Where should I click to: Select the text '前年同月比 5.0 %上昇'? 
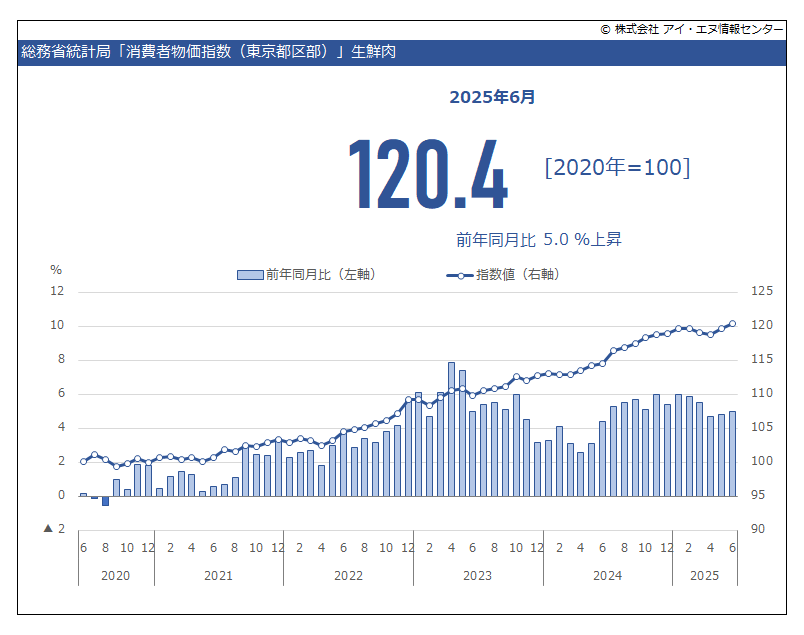pyautogui.click(x=539, y=240)
